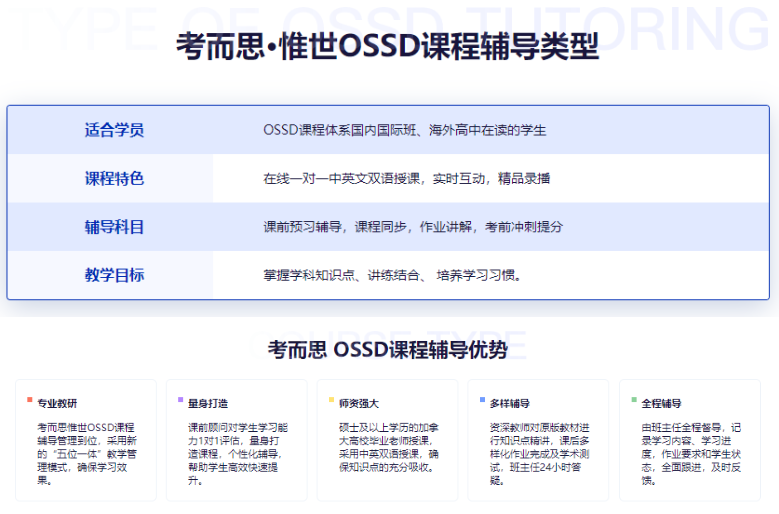Viewport: 779px width, 514px height.
Task: Click the yellow marker beside 师资强大
Action: coord(331,400)
